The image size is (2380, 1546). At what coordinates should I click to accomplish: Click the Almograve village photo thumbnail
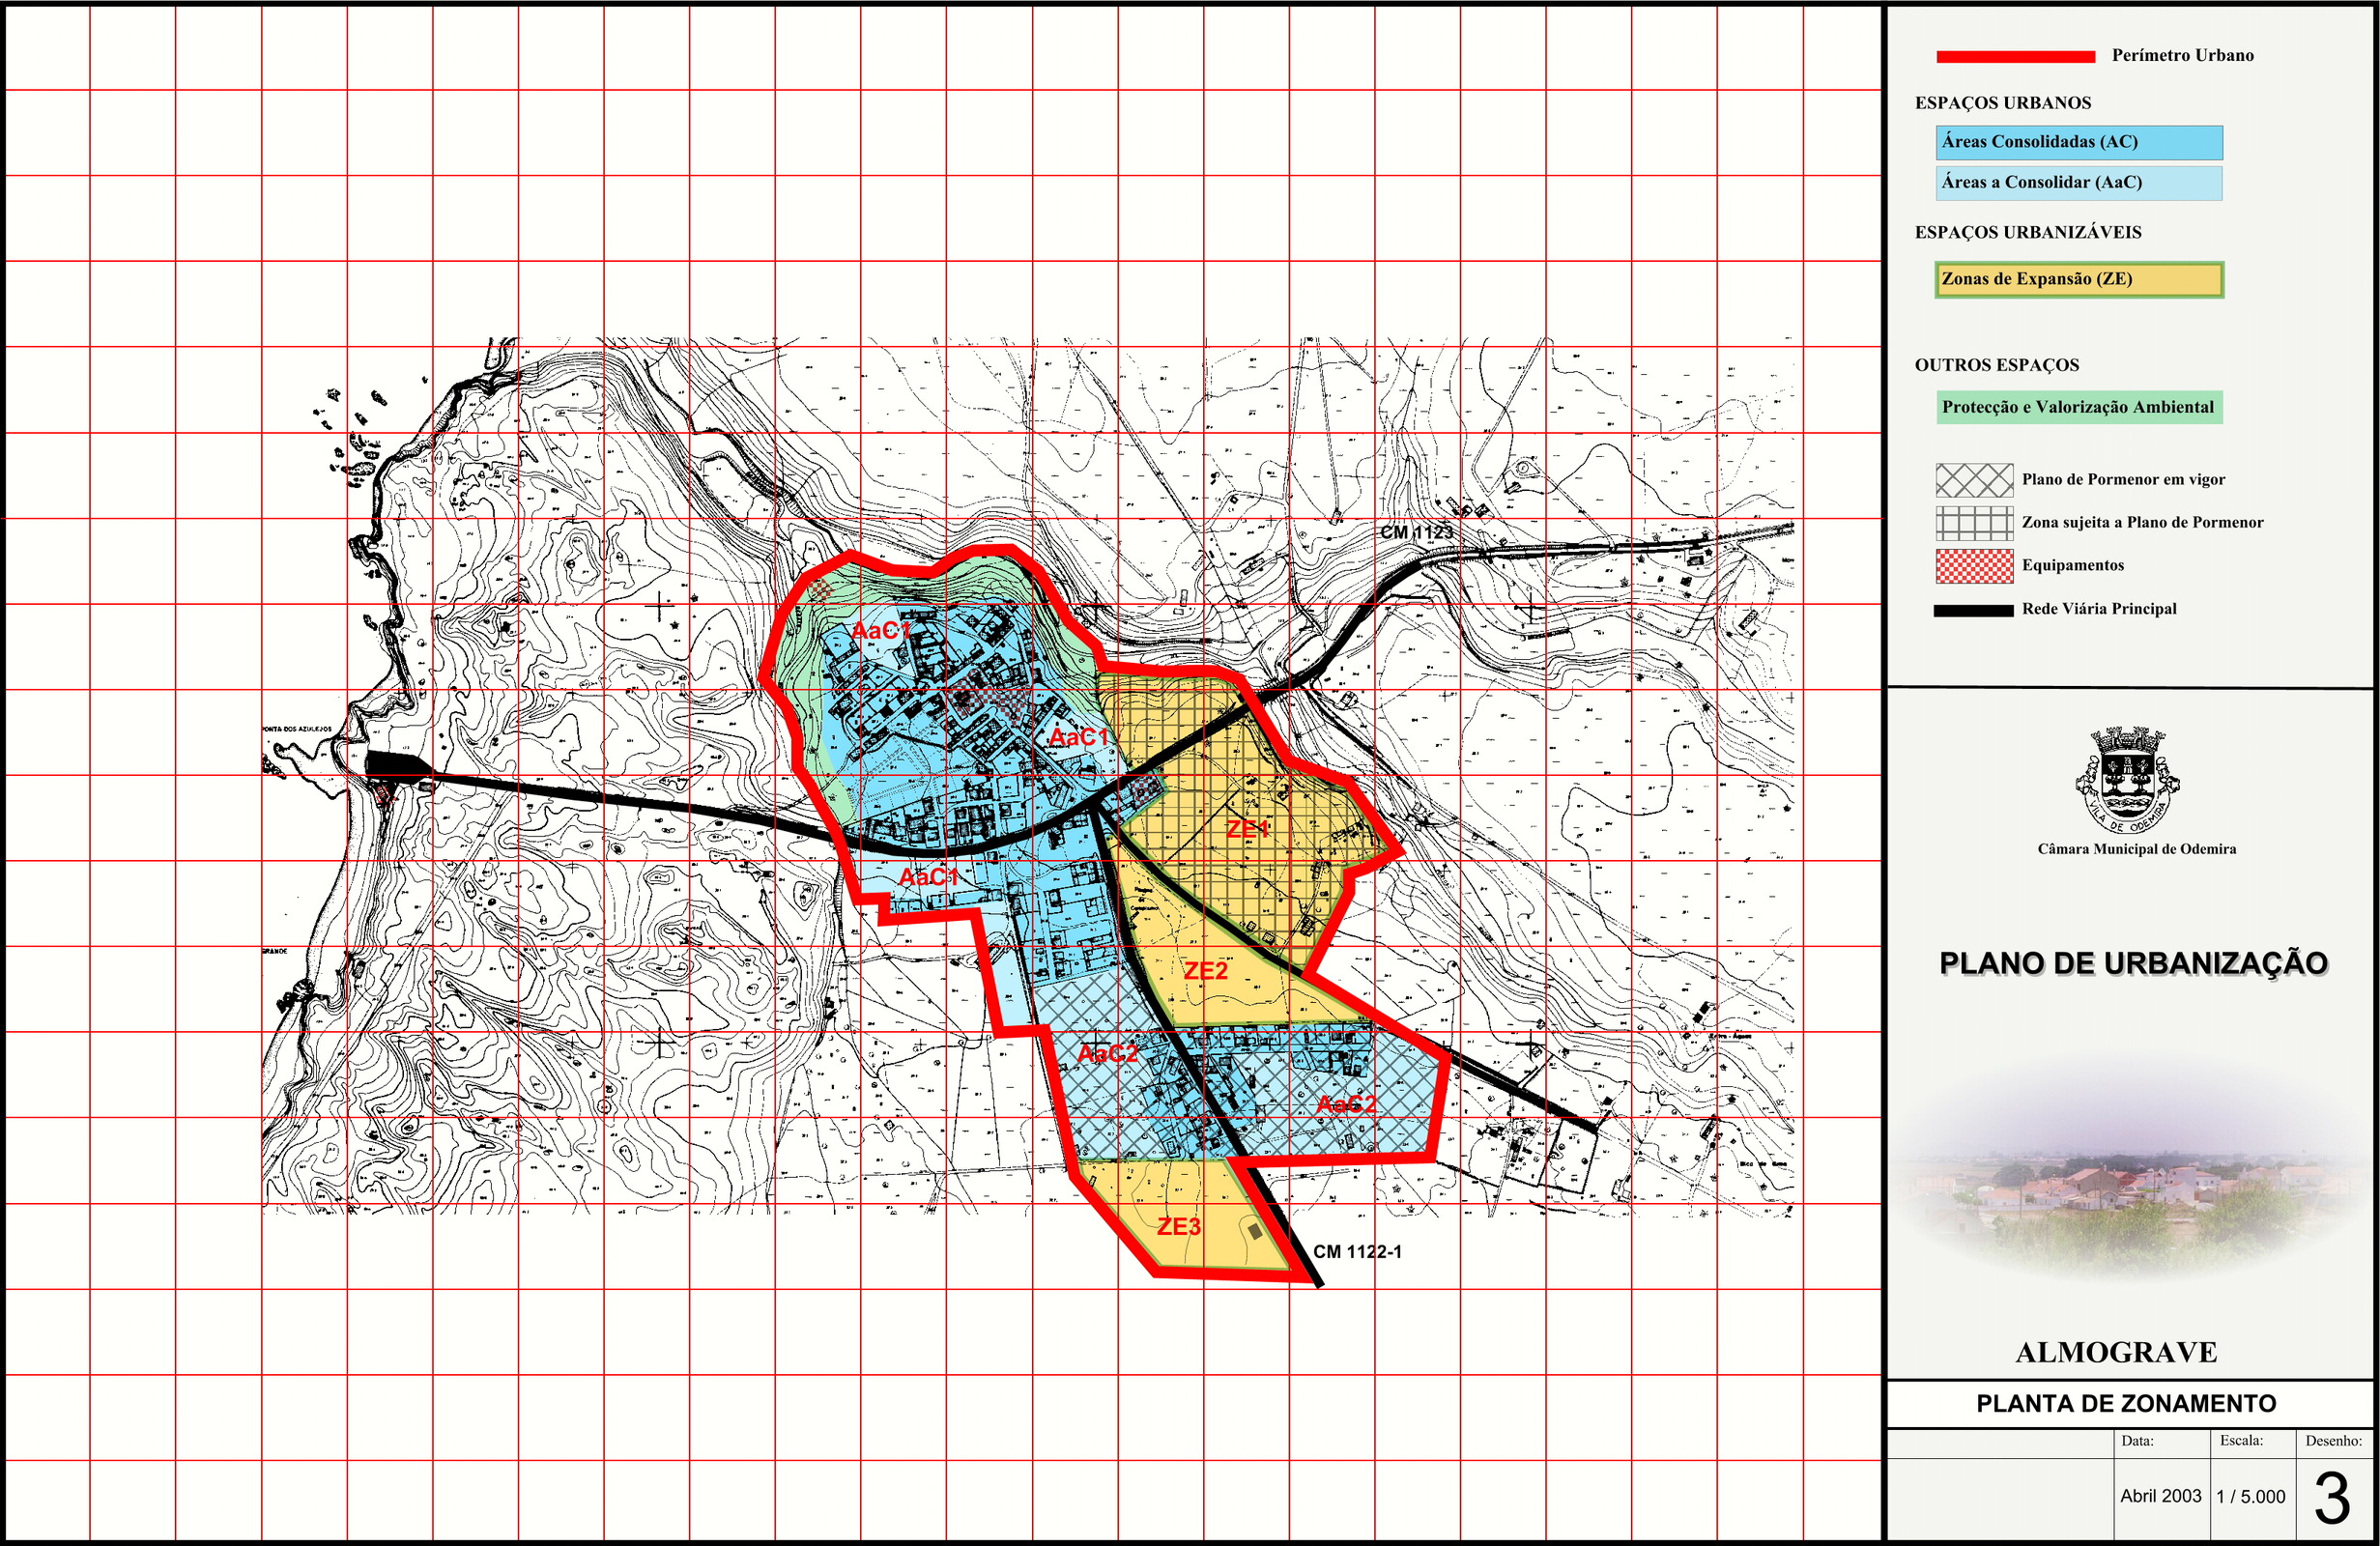point(2130,1180)
